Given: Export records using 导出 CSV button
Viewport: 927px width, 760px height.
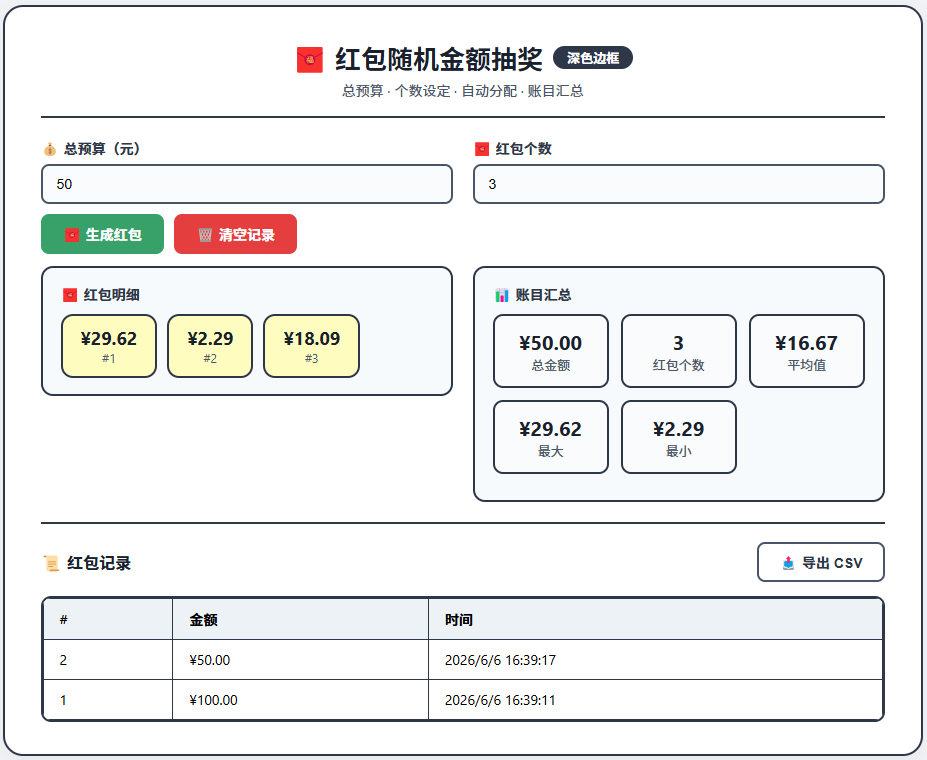Looking at the screenshot, I should click(821, 562).
